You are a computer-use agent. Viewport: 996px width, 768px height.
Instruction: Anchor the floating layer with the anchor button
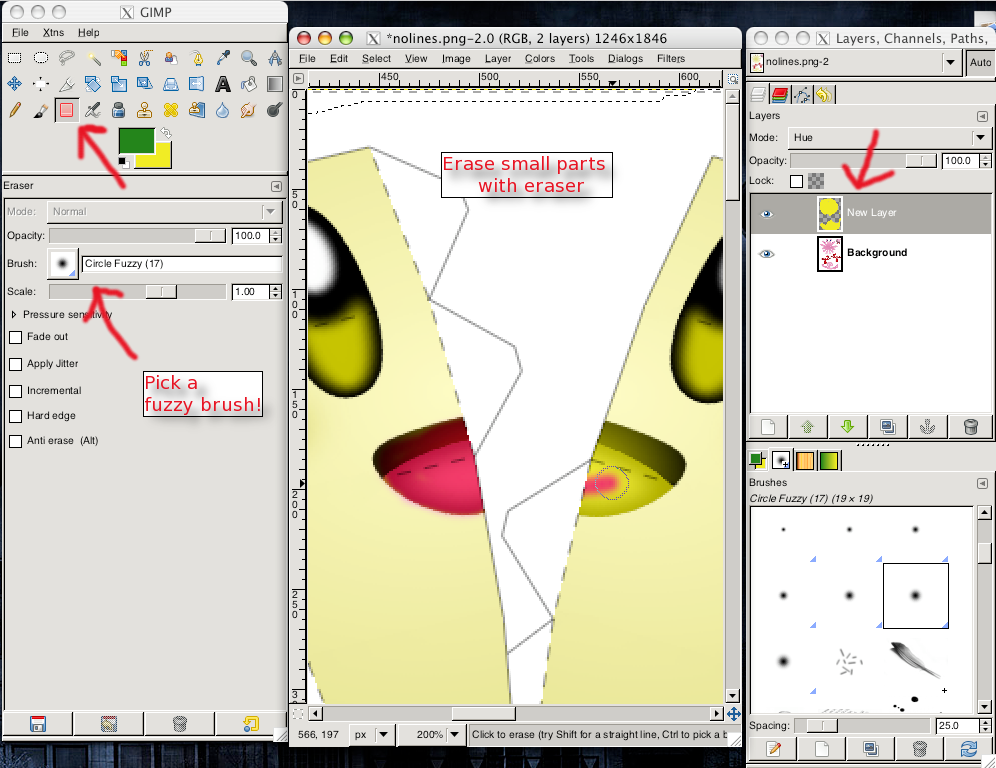pos(928,426)
